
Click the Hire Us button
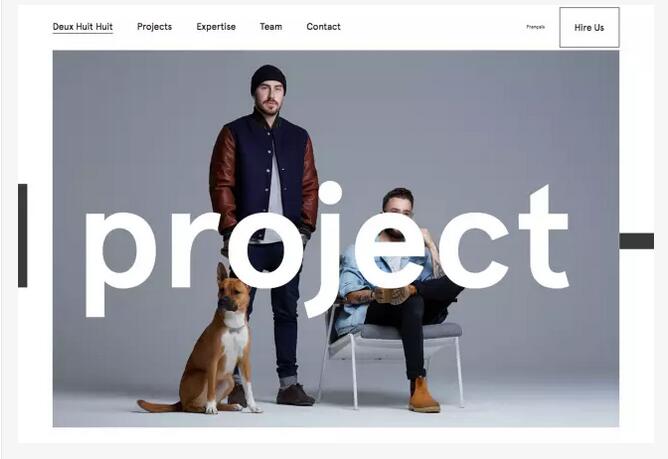click(589, 27)
